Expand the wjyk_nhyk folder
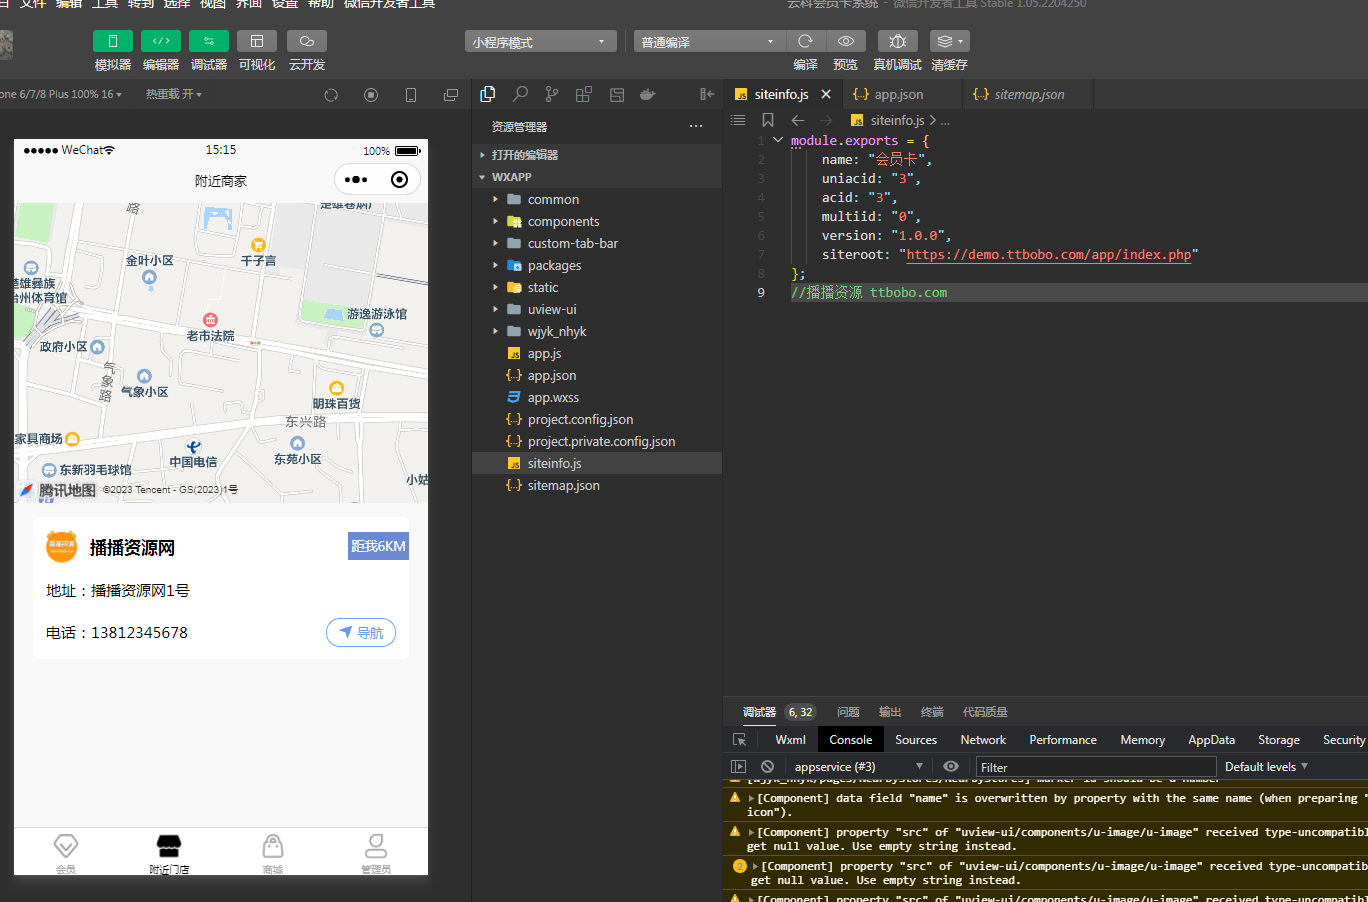1368x902 pixels. (x=597, y=331)
